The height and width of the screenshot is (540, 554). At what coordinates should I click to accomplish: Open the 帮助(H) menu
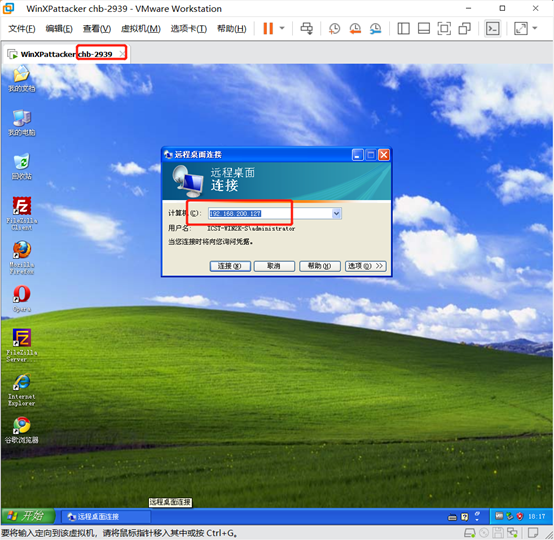pos(231,29)
